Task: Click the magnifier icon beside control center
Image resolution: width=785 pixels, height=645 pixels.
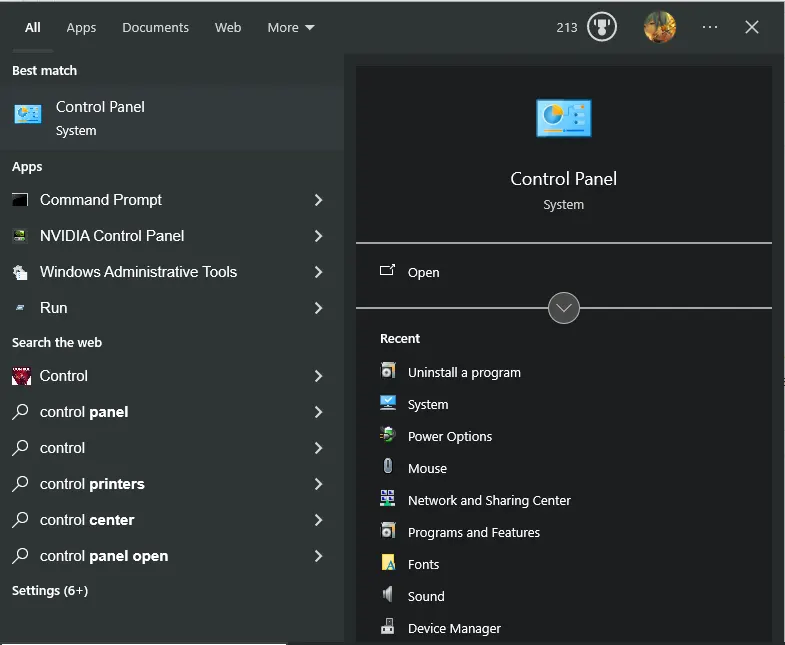Action: (x=20, y=520)
